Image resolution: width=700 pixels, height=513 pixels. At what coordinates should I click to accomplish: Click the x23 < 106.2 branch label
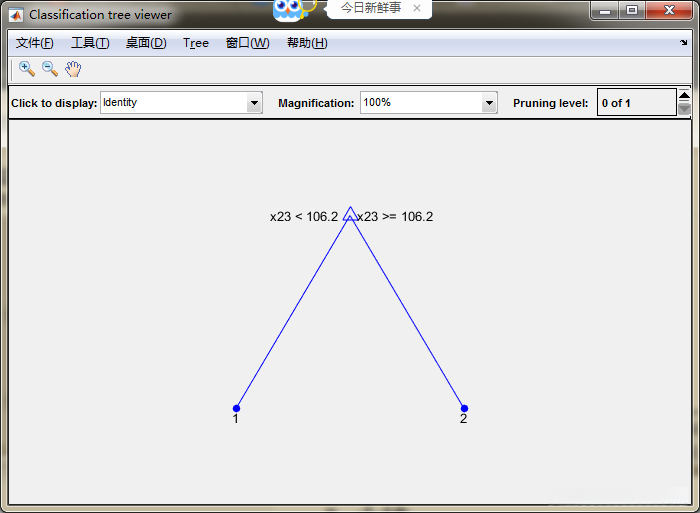[x=304, y=217]
